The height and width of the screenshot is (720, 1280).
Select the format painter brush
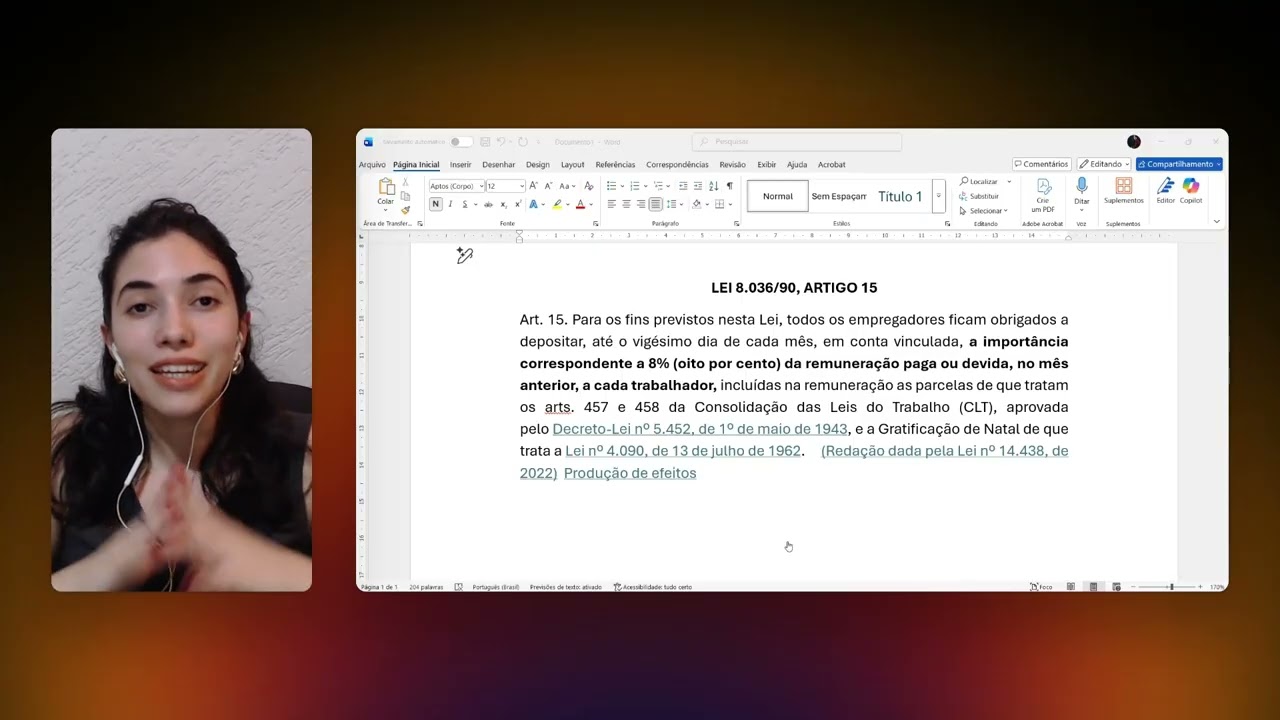tap(405, 210)
